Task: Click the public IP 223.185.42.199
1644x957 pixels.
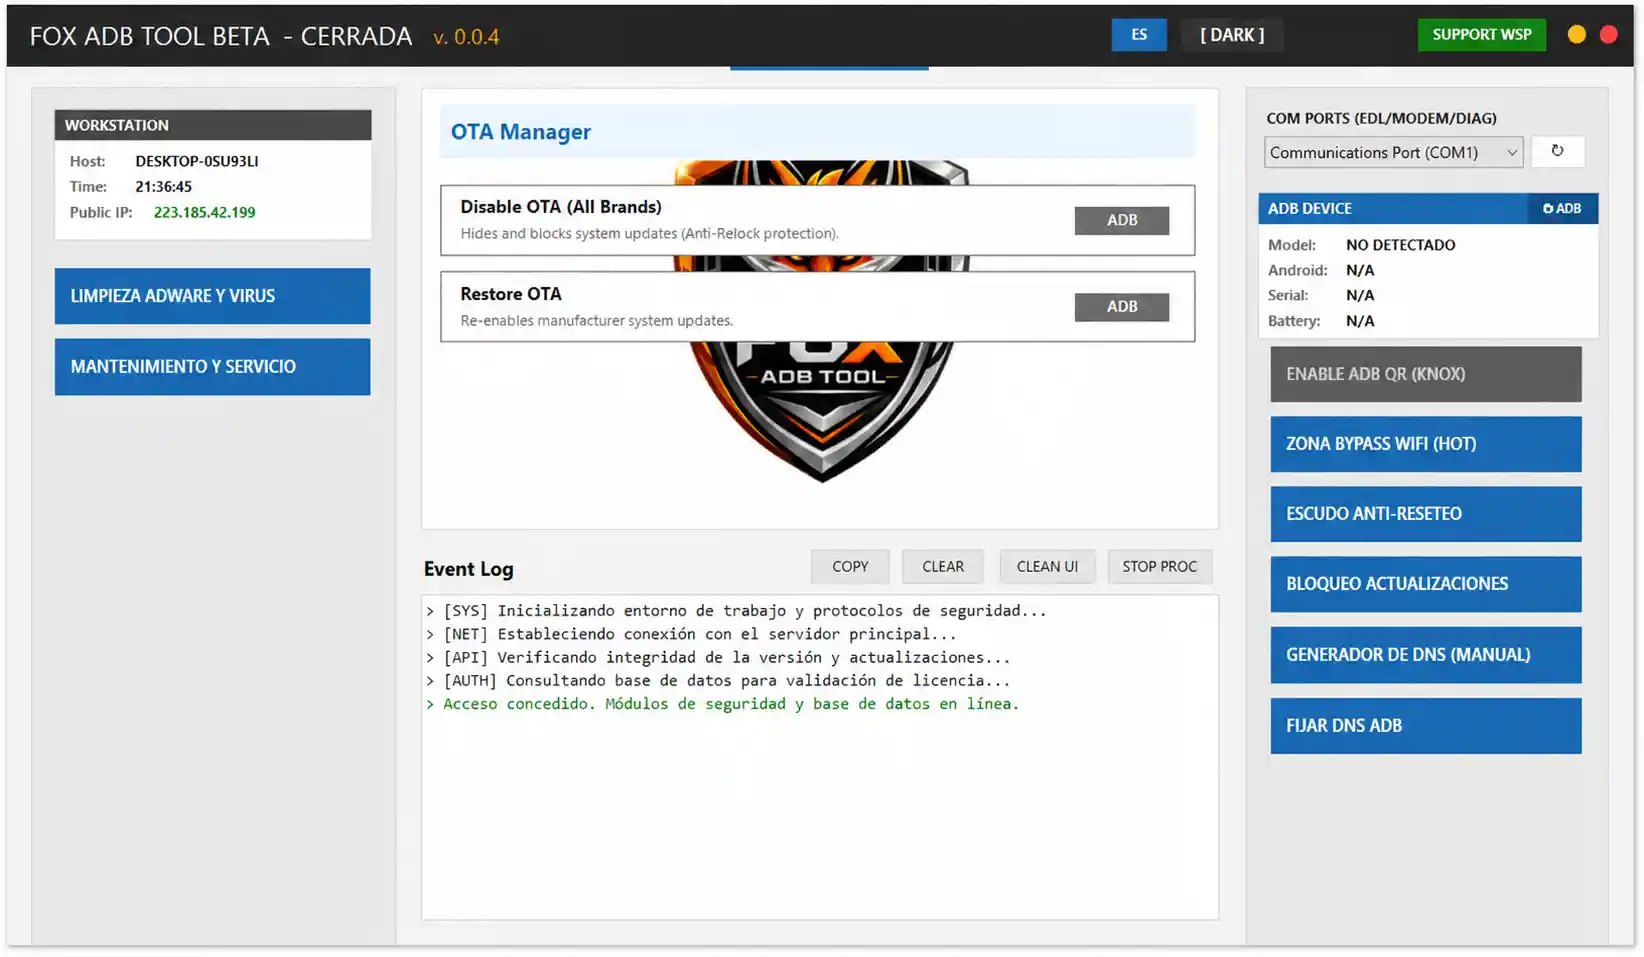Action: pyautogui.click(x=204, y=212)
